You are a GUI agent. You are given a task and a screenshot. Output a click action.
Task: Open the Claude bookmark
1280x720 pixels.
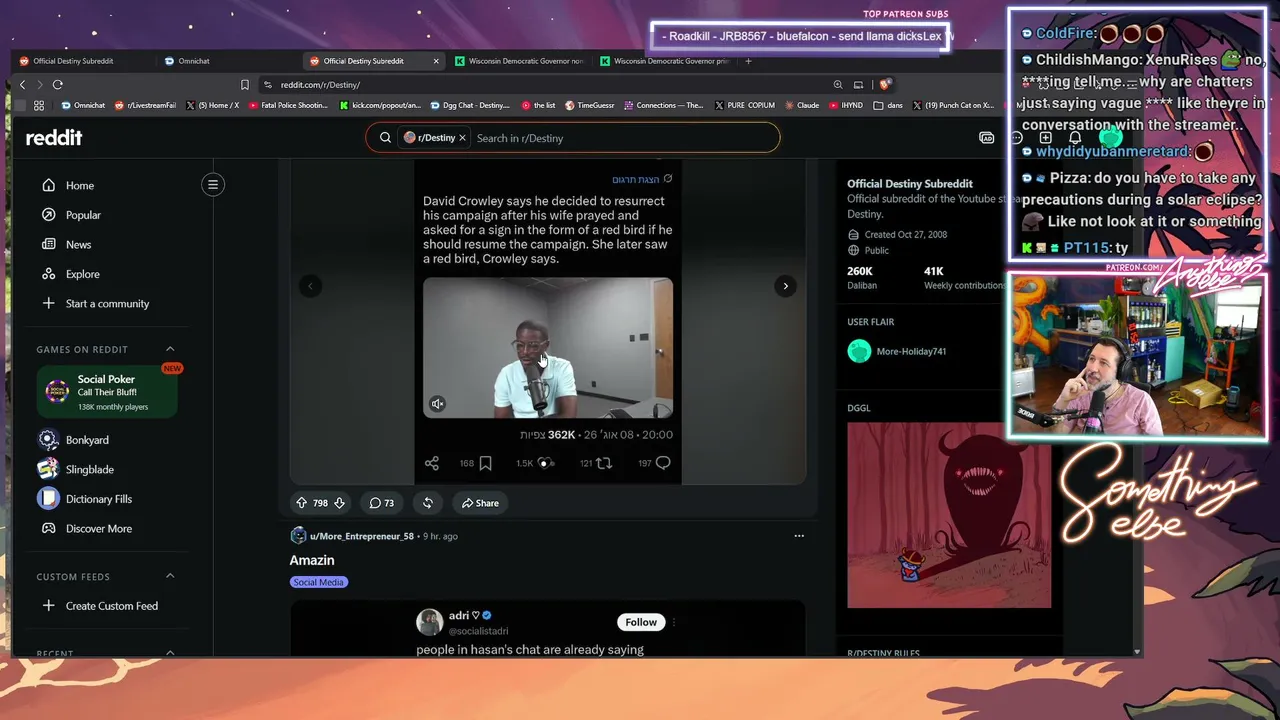click(x=802, y=105)
